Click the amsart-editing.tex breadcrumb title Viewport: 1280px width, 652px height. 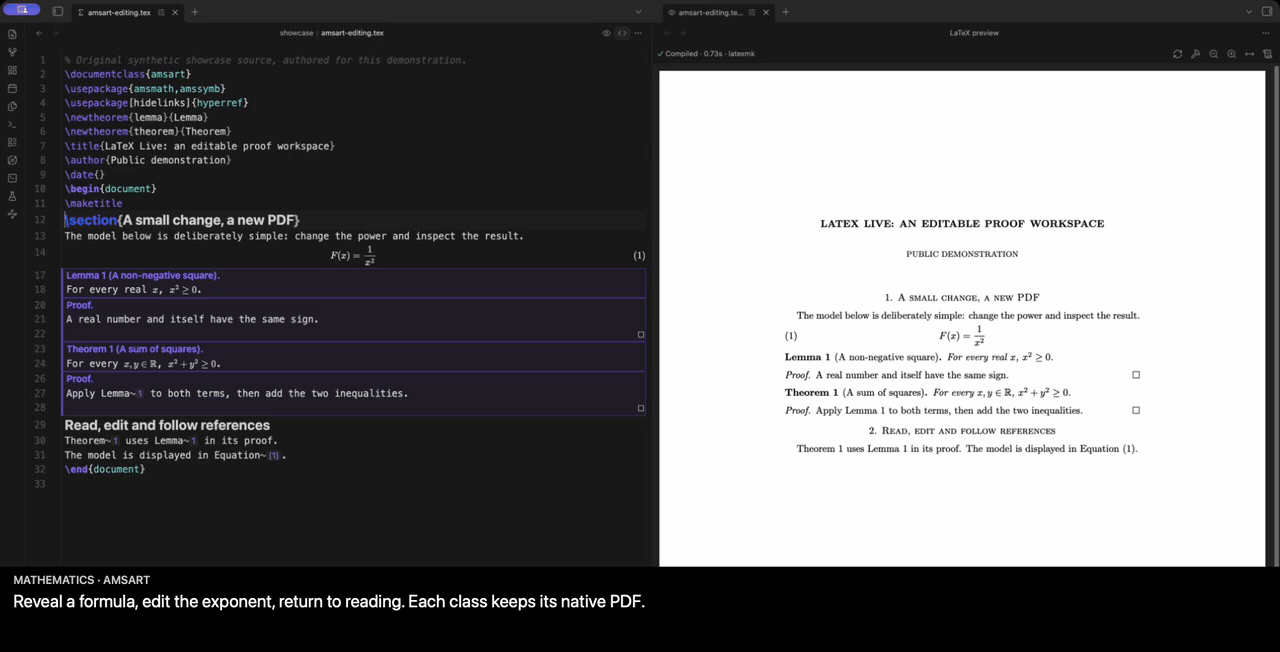(x=352, y=33)
